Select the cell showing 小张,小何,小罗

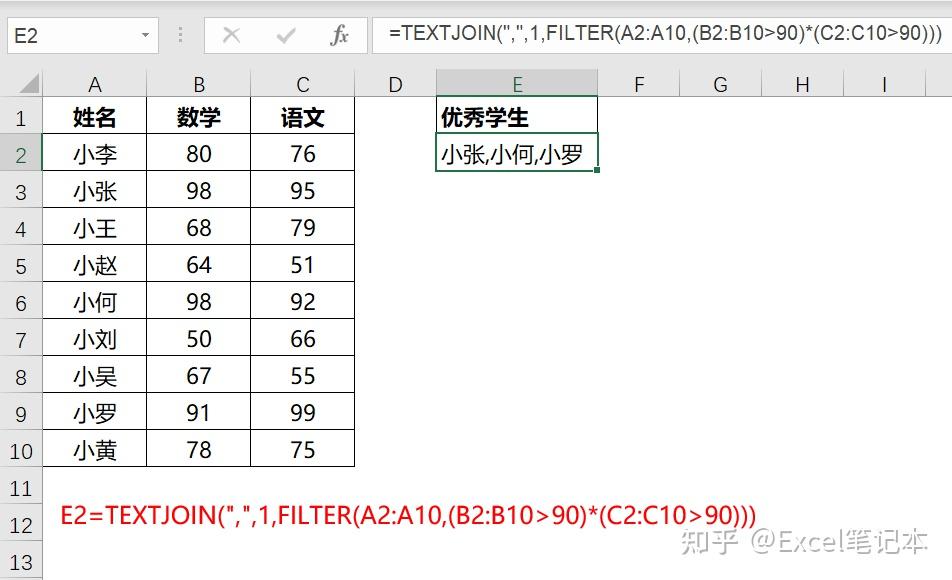pyautogui.click(x=515, y=153)
